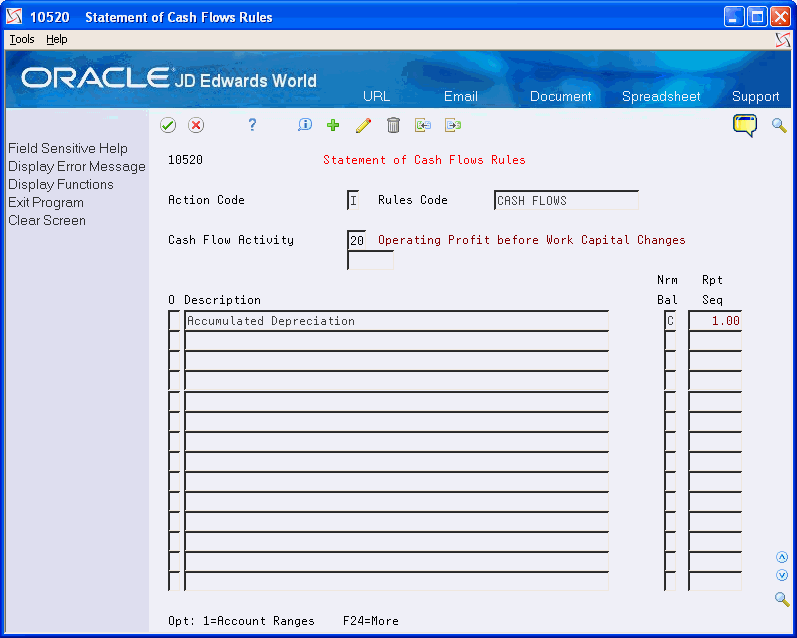Click the red Statement of Cash Flows Rules heading
Screen dimensions: 797x638
coord(424,160)
